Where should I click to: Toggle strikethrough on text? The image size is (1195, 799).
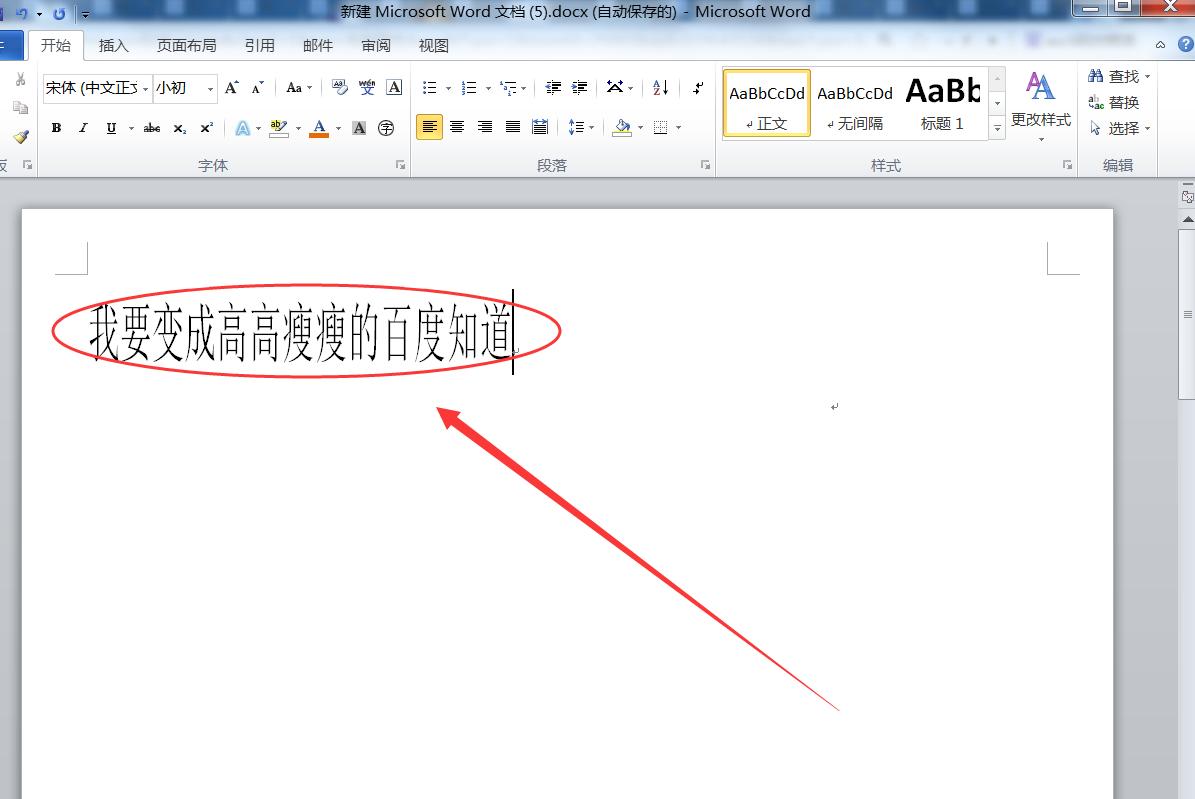152,128
